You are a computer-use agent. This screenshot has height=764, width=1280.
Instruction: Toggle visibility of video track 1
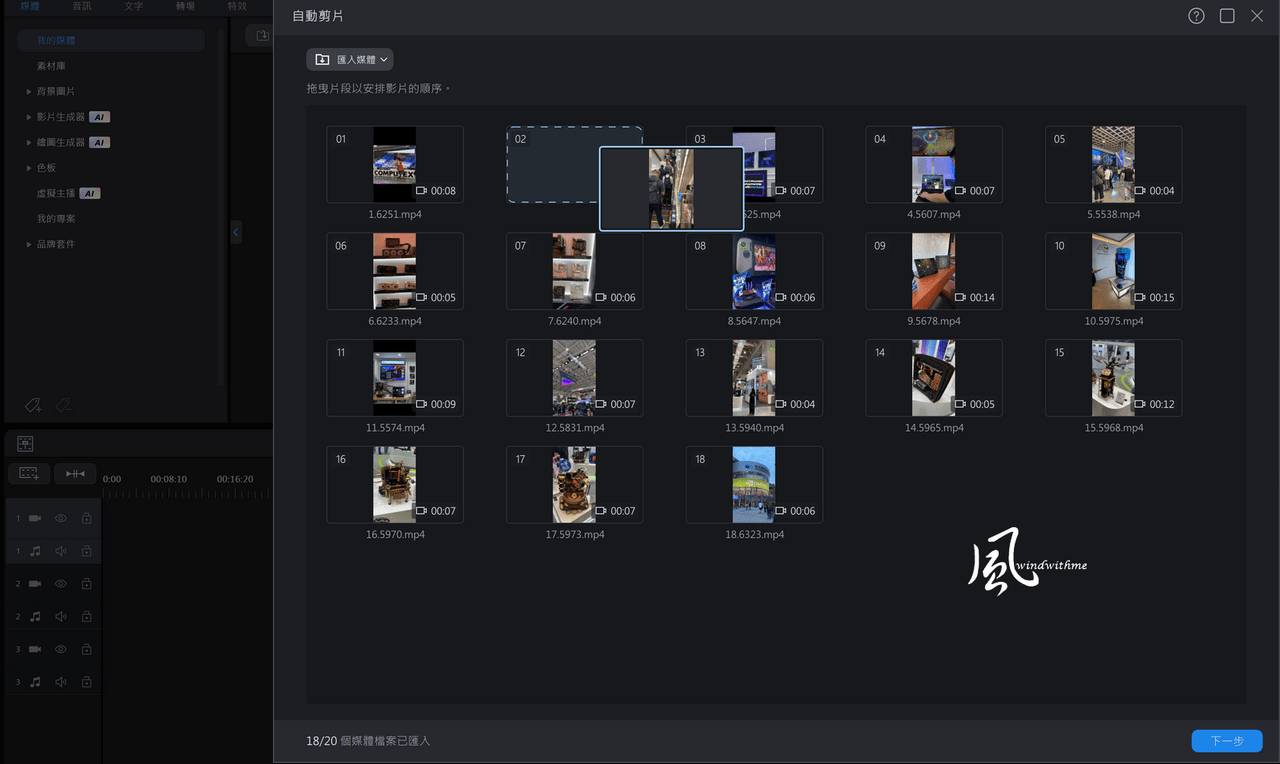61,519
